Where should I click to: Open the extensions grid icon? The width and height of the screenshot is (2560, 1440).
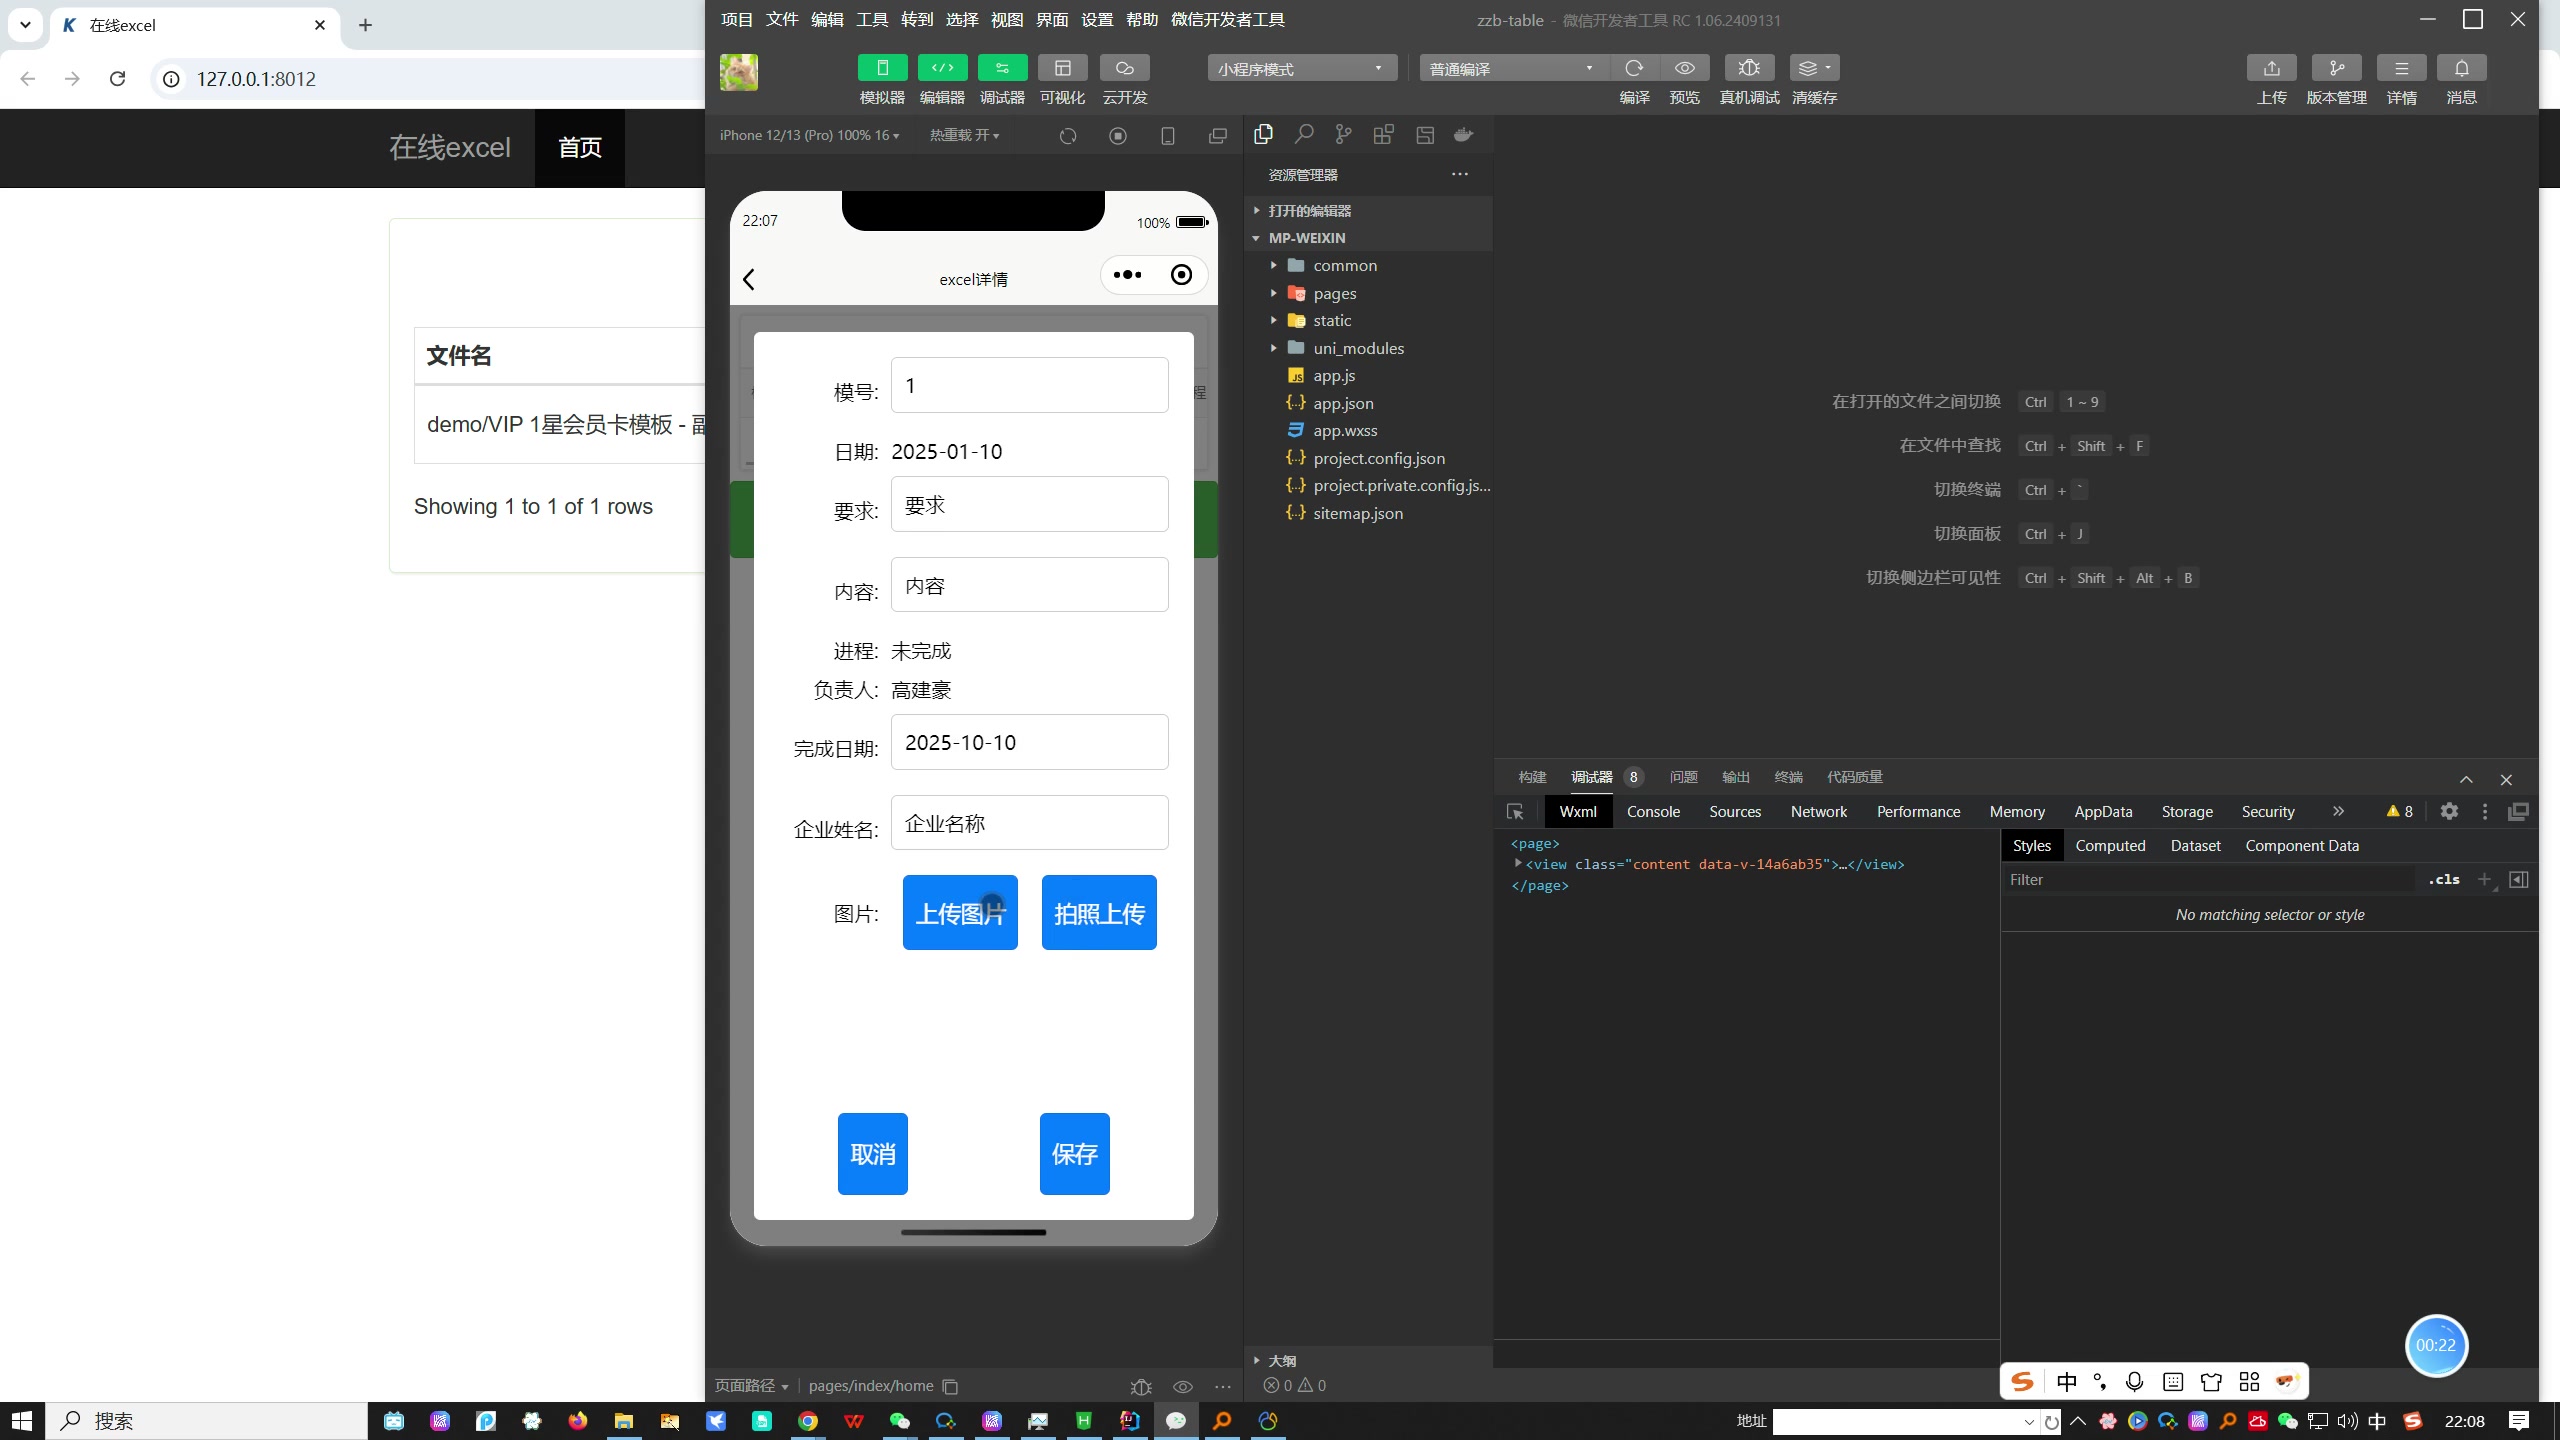coord(1383,134)
